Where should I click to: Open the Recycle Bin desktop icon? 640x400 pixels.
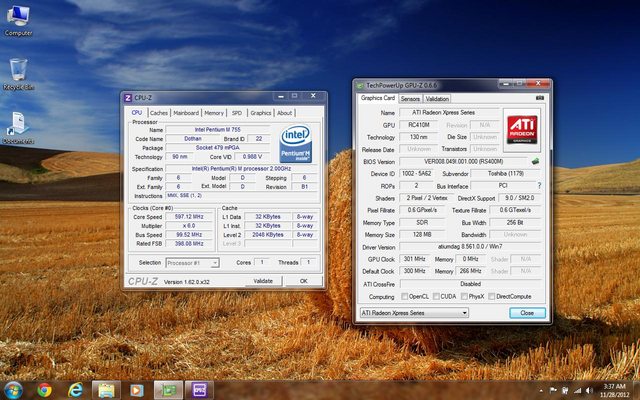pos(18,74)
